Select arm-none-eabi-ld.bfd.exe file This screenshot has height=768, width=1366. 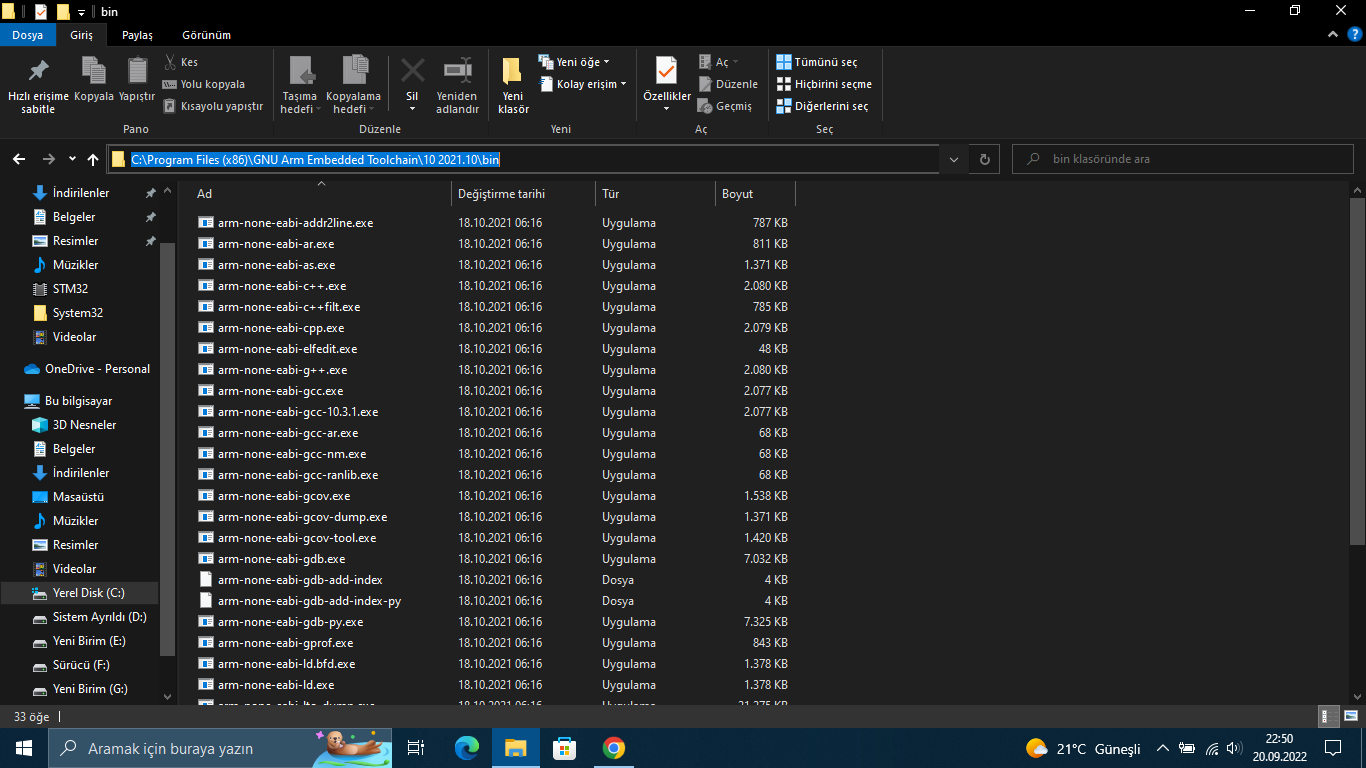(286, 664)
